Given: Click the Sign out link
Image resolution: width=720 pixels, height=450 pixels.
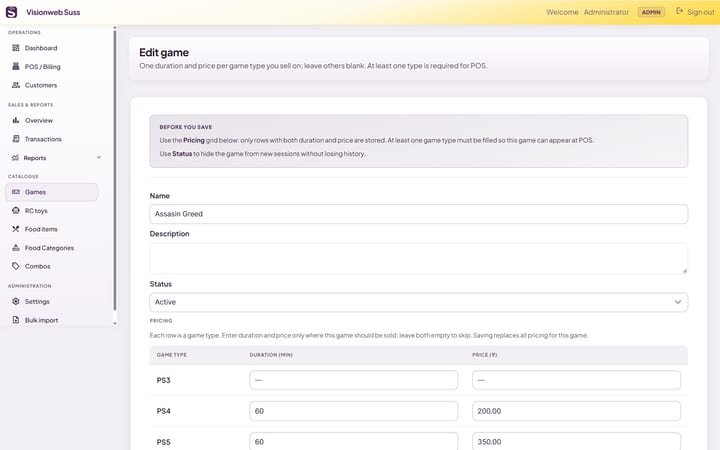Looking at the screenshot, I should click(700, 12).
